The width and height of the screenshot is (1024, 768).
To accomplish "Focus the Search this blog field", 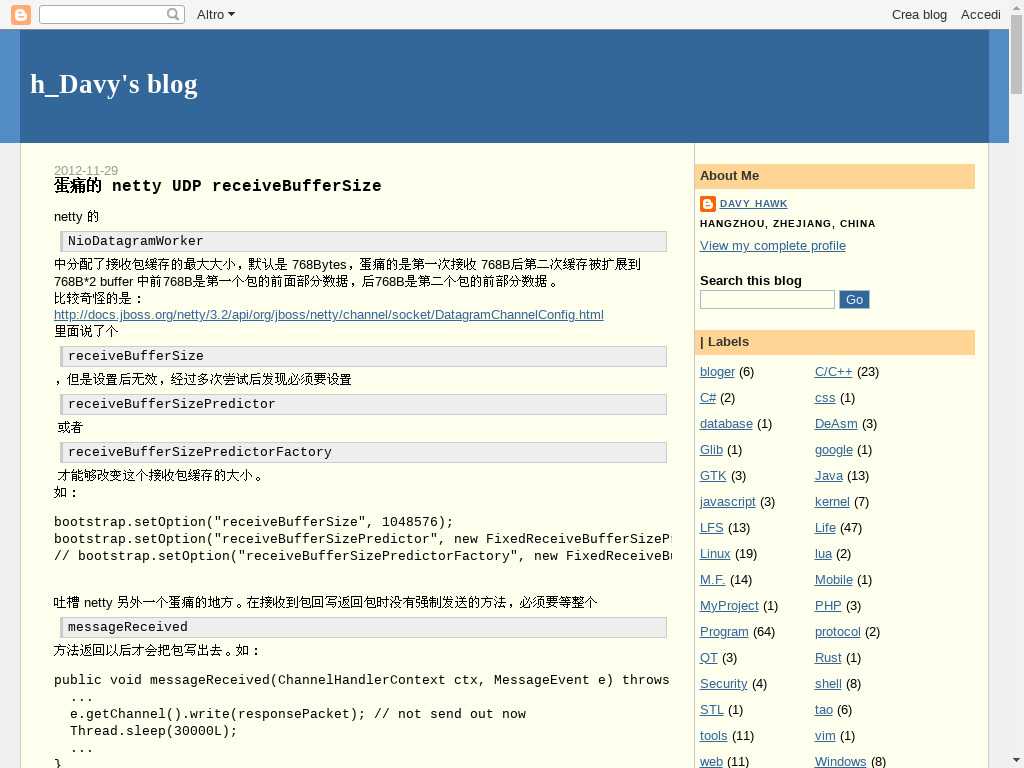I will (x=767, y=300).
